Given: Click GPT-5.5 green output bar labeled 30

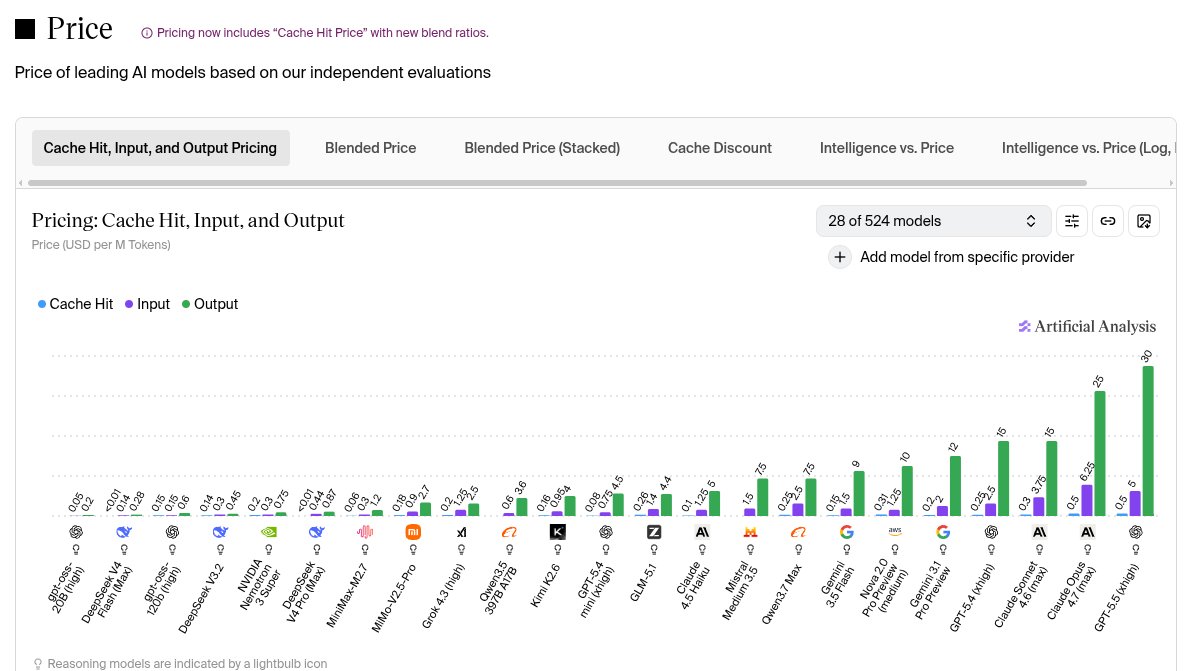Looking at the screenshot, I should tap(1148, 442).
